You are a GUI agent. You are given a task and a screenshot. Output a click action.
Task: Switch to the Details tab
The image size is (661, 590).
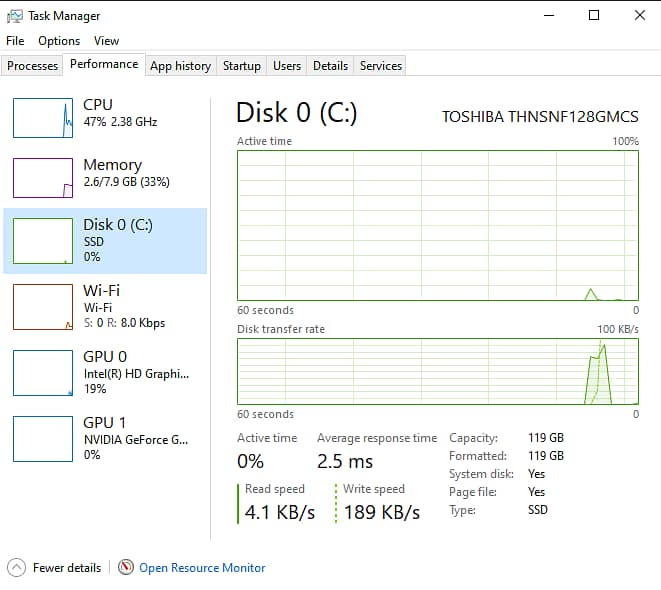click(330, 66)
